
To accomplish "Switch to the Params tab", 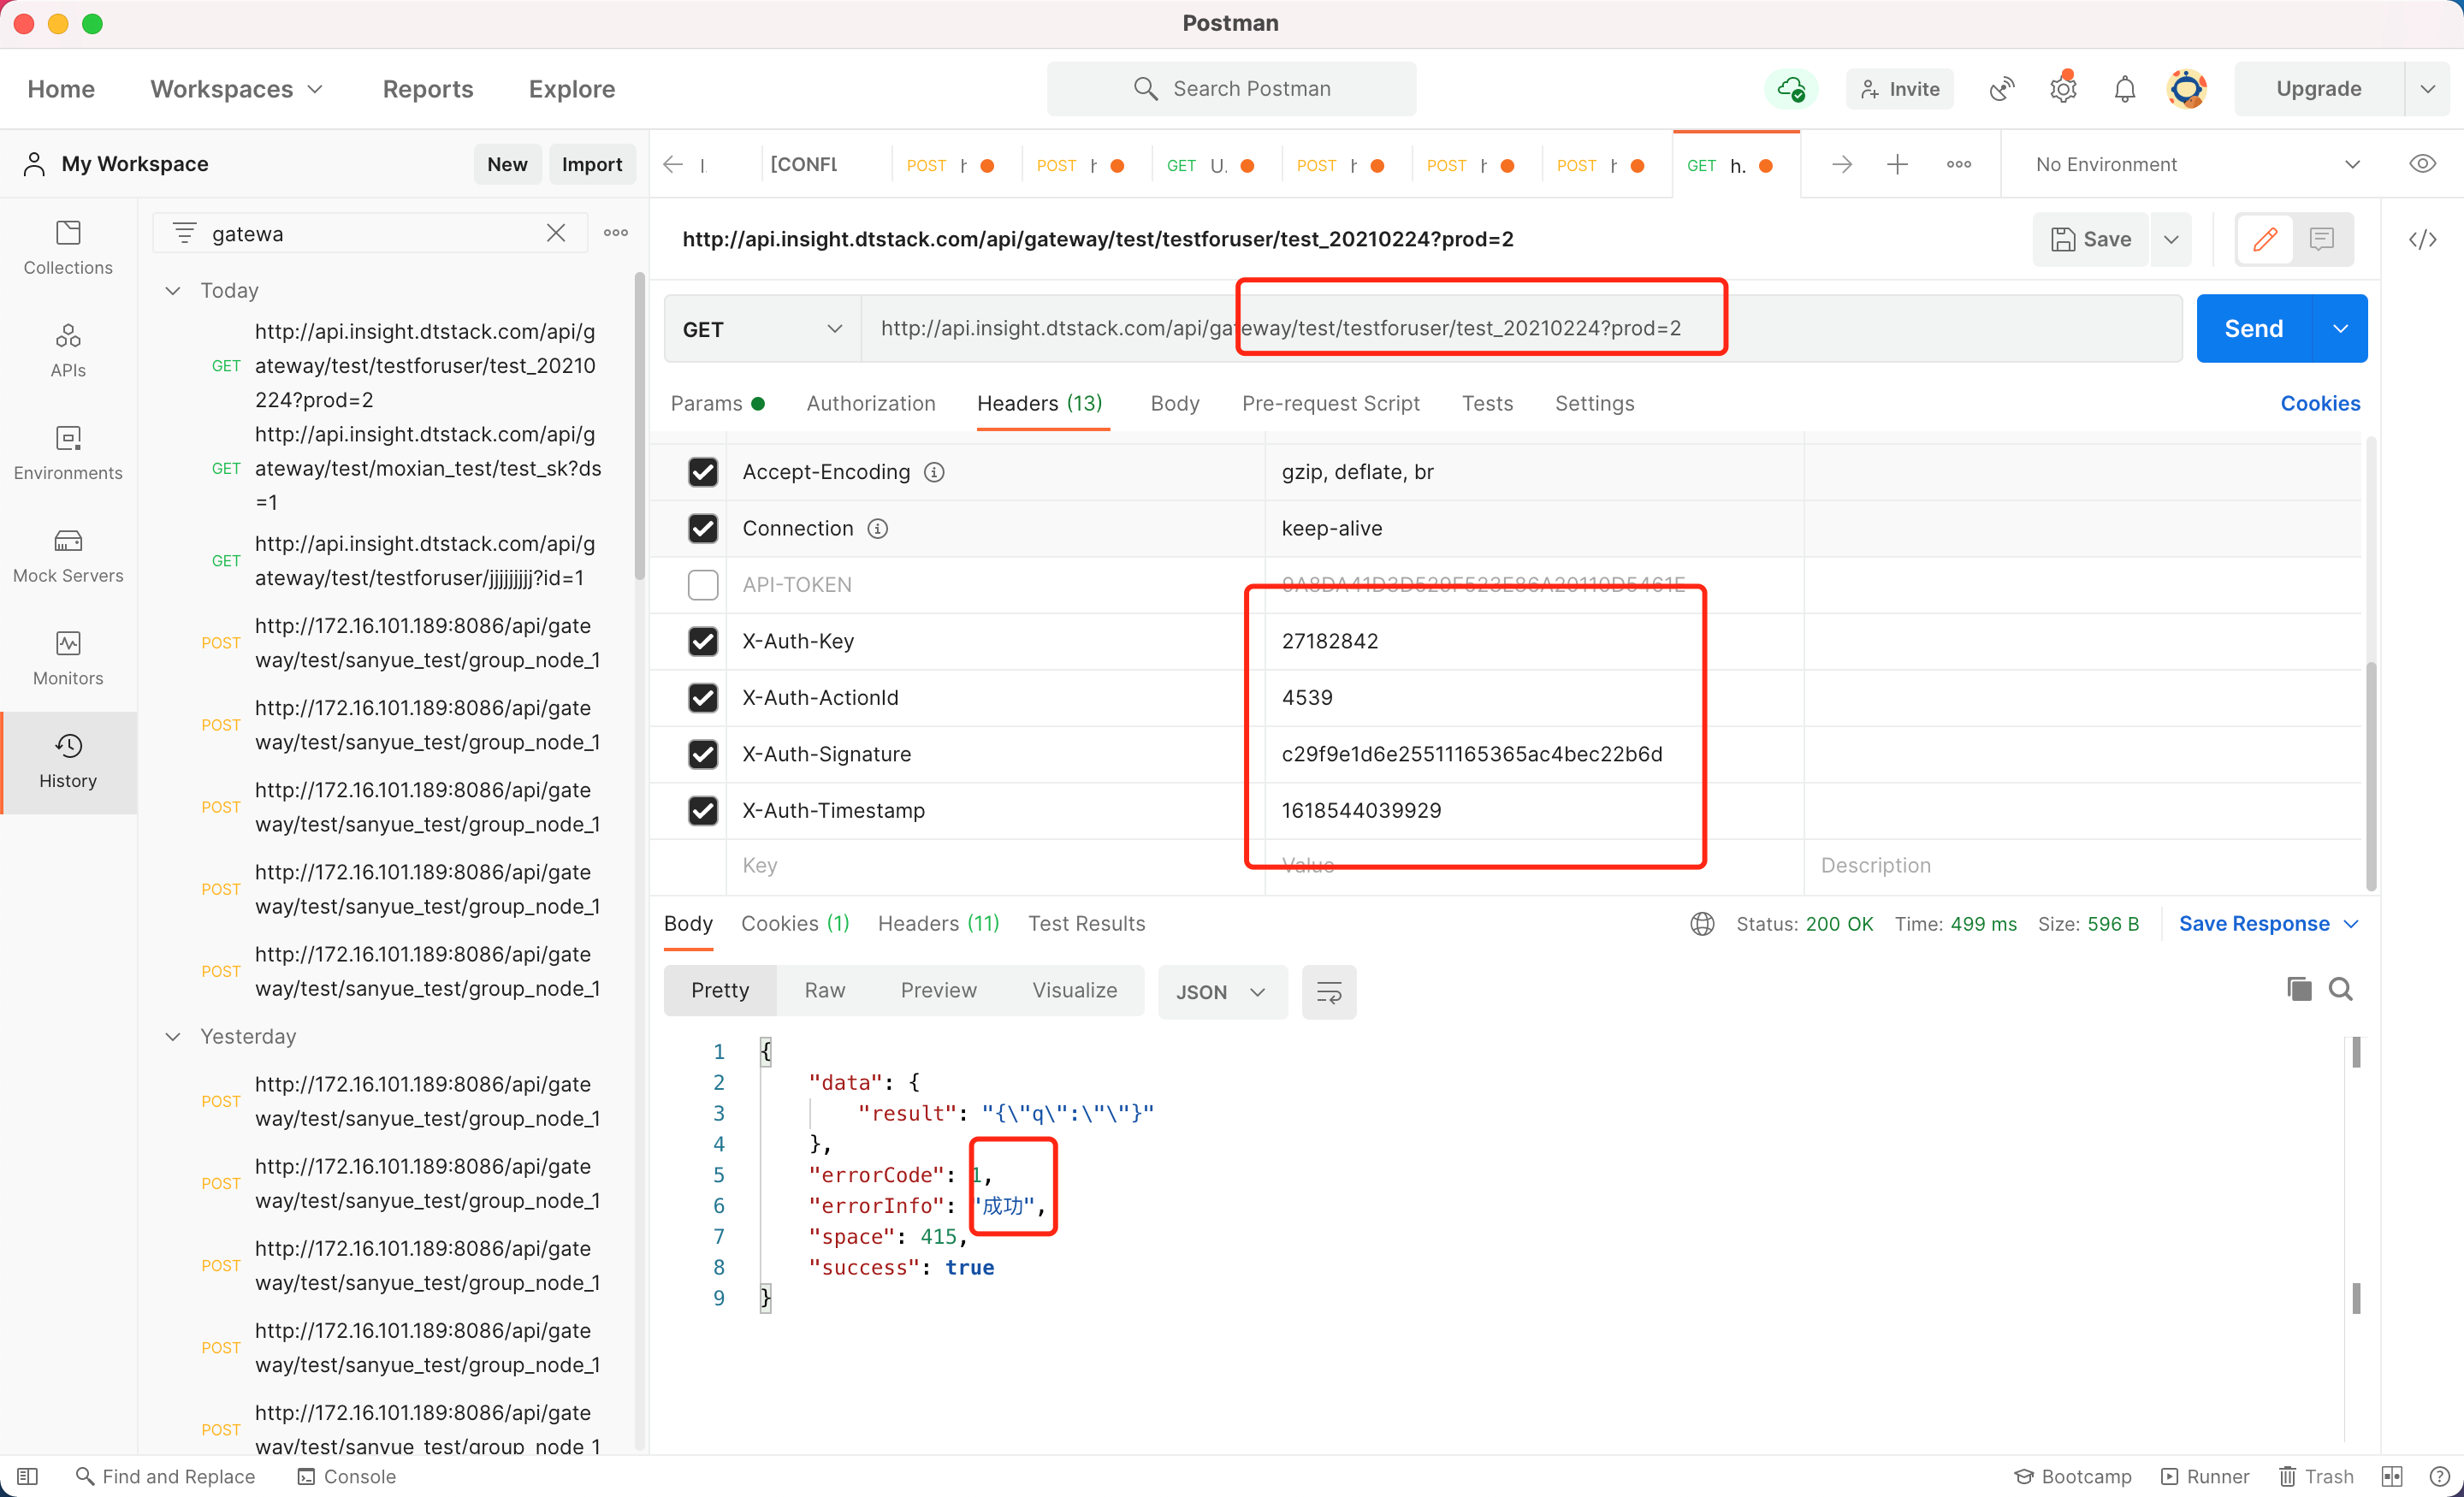I will coord(717,403).
